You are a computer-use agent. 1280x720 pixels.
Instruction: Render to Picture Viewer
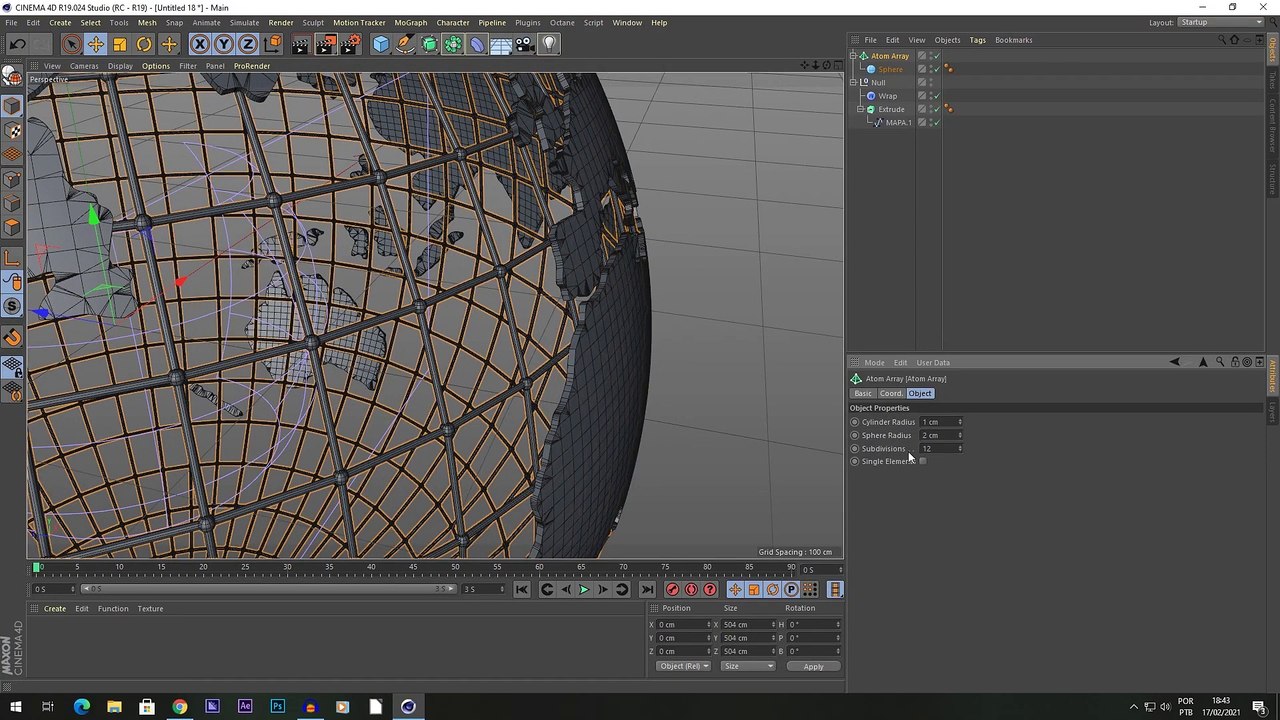click(325, 44)
